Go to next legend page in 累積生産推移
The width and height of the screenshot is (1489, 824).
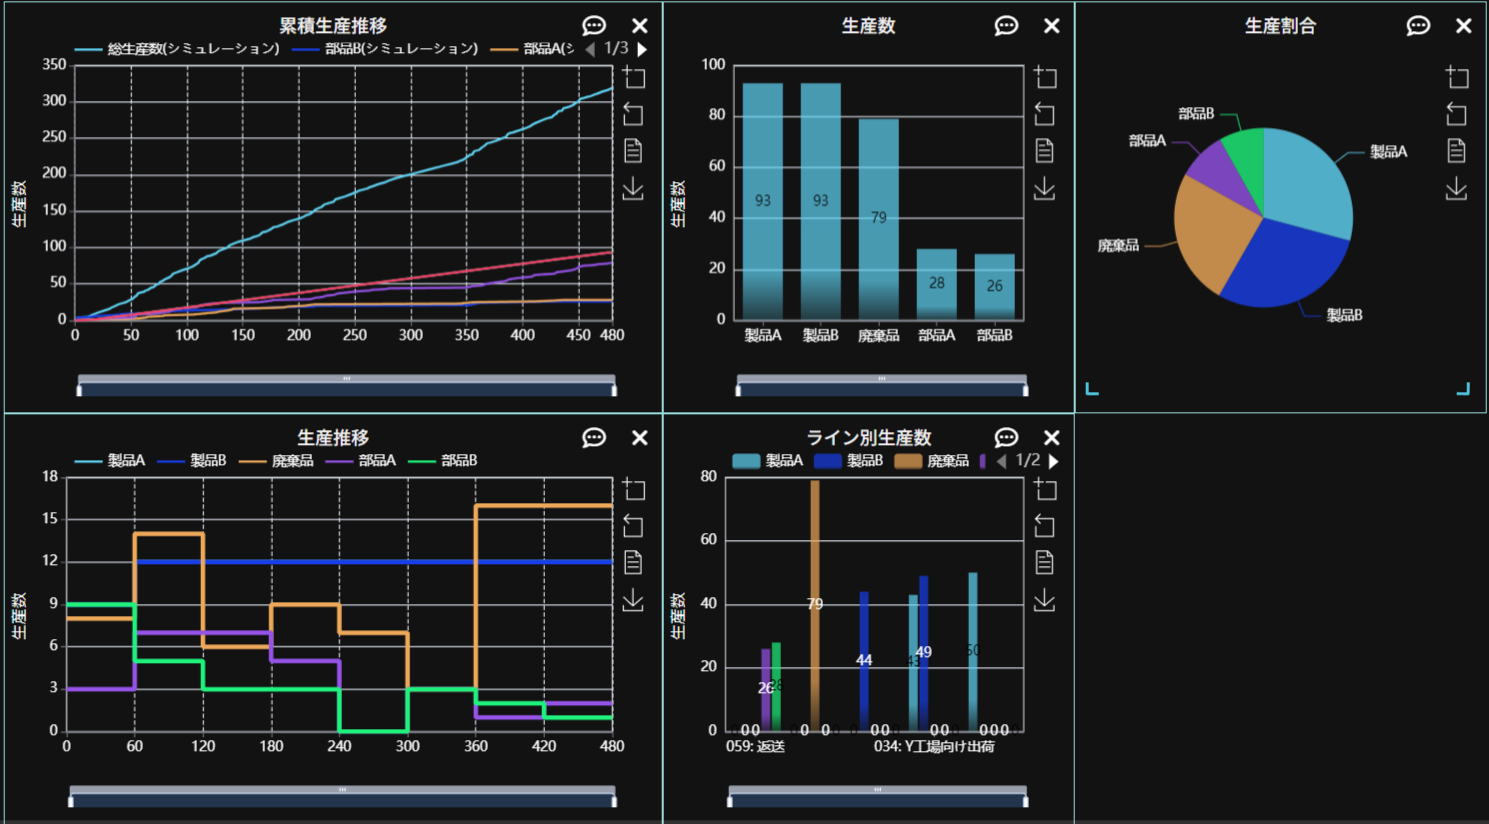click(642, 49)
